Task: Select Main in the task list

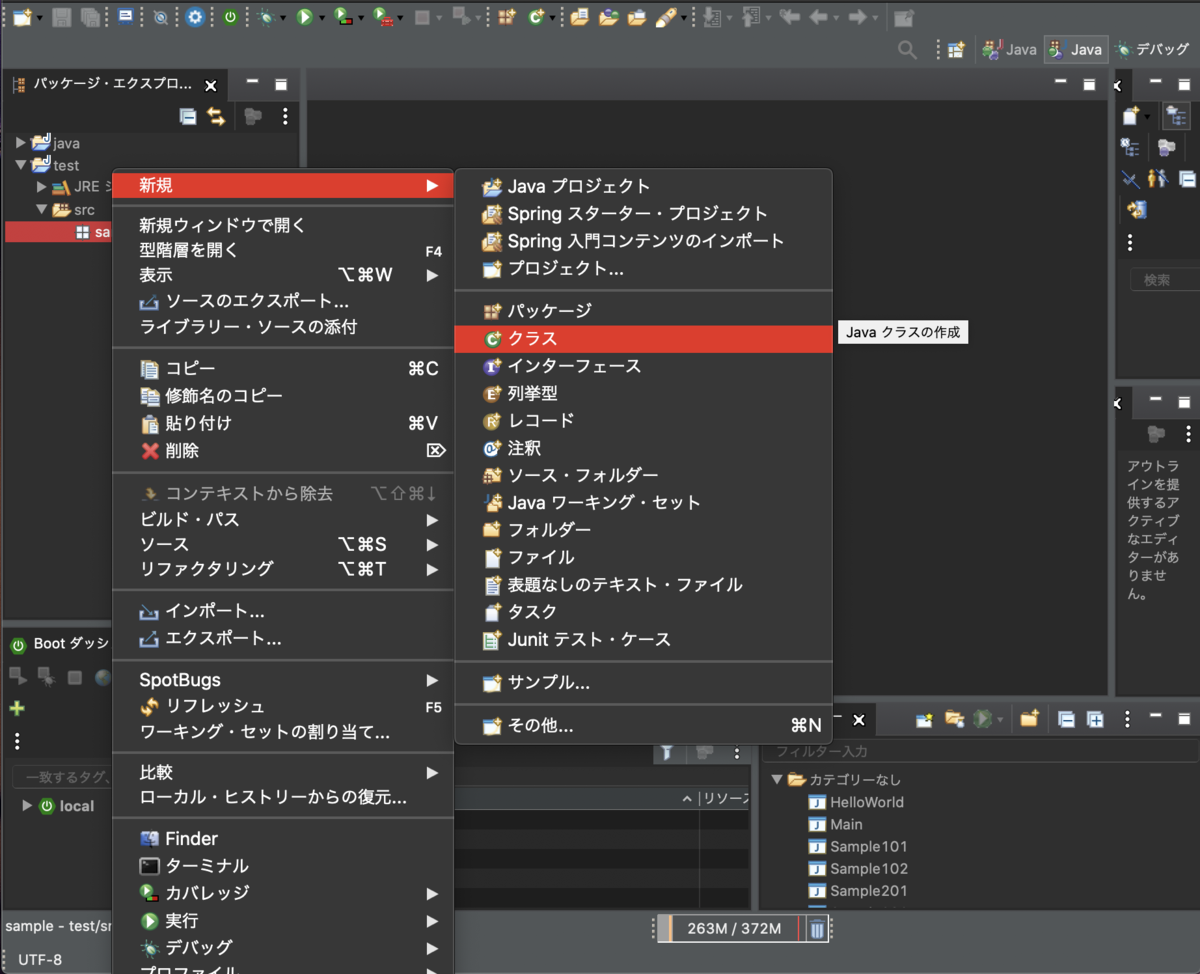Action: pos(846,824)
